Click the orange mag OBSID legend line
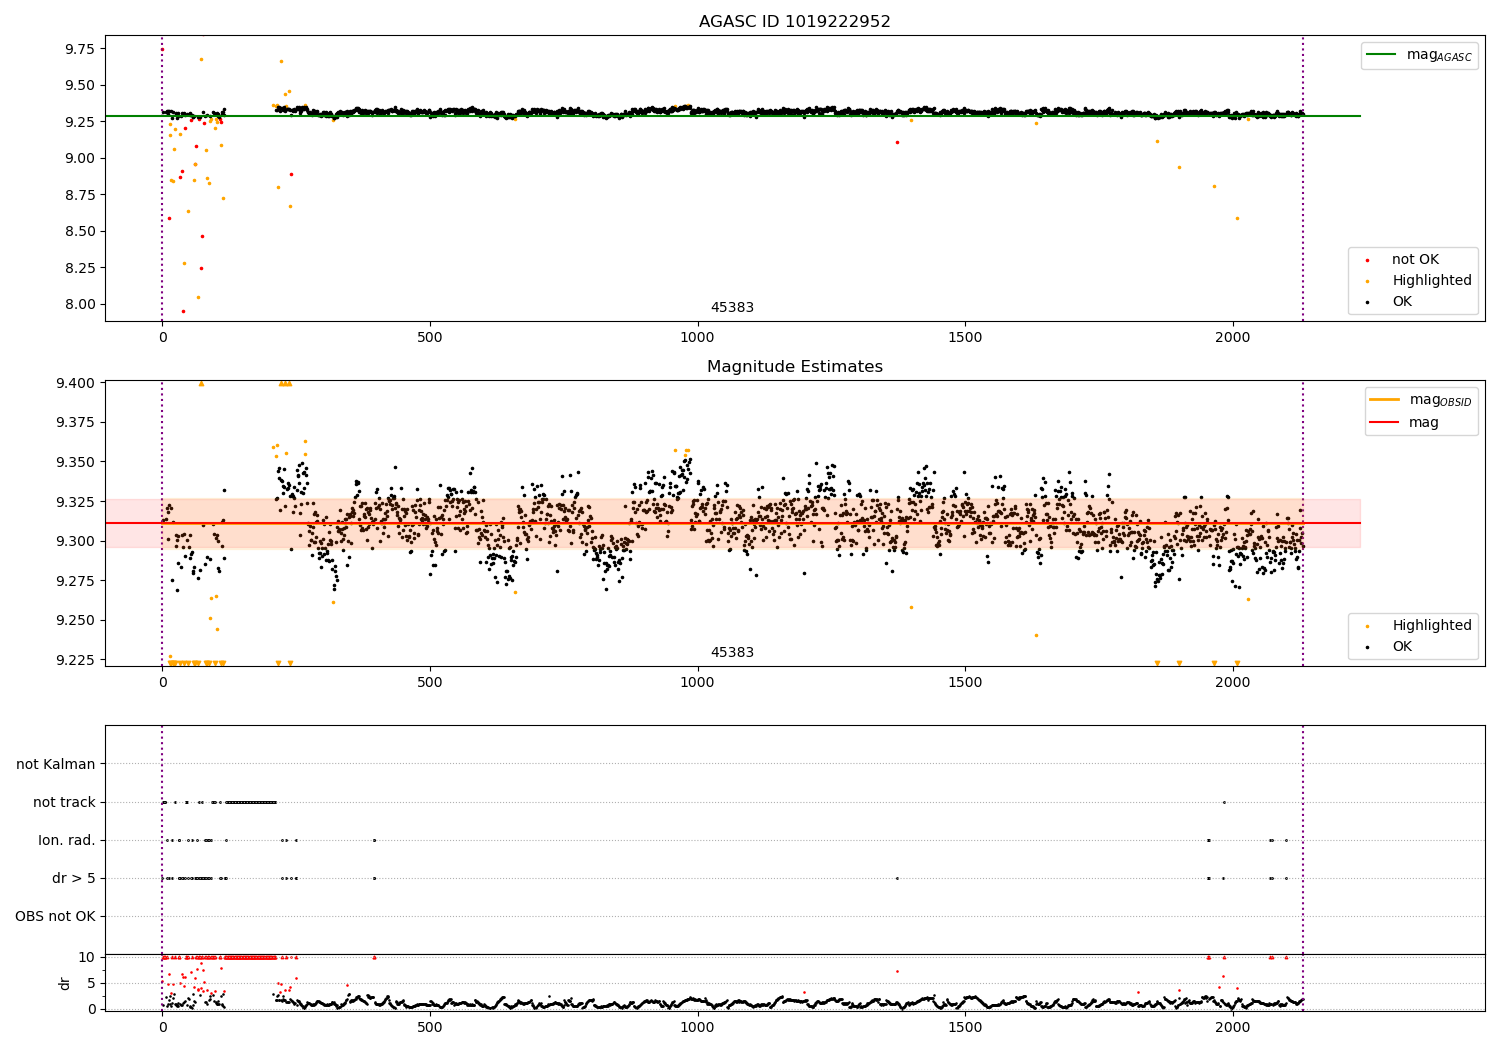The width and height of the screenshot is (1500, 1050). [1385, 400]
